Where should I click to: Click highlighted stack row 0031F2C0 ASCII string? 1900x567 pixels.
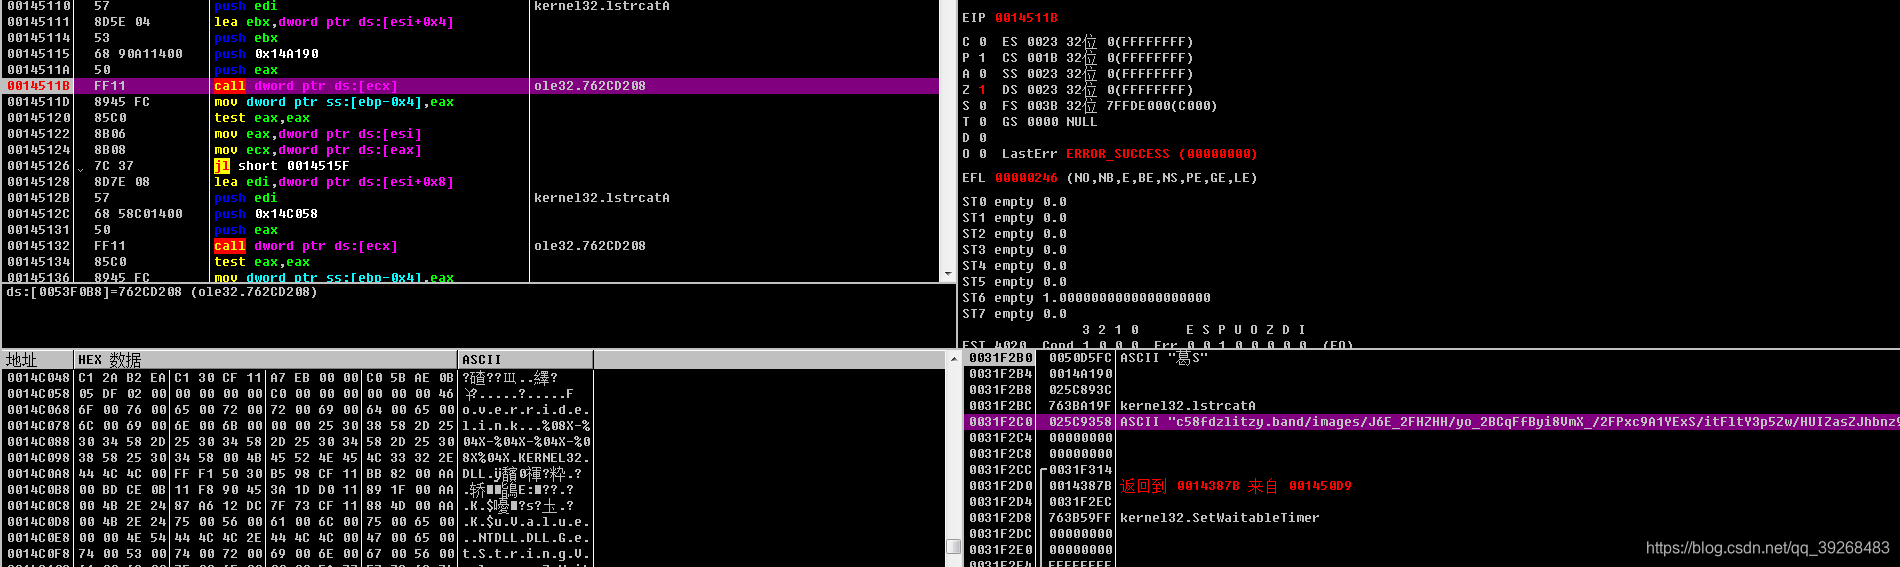1432,422
